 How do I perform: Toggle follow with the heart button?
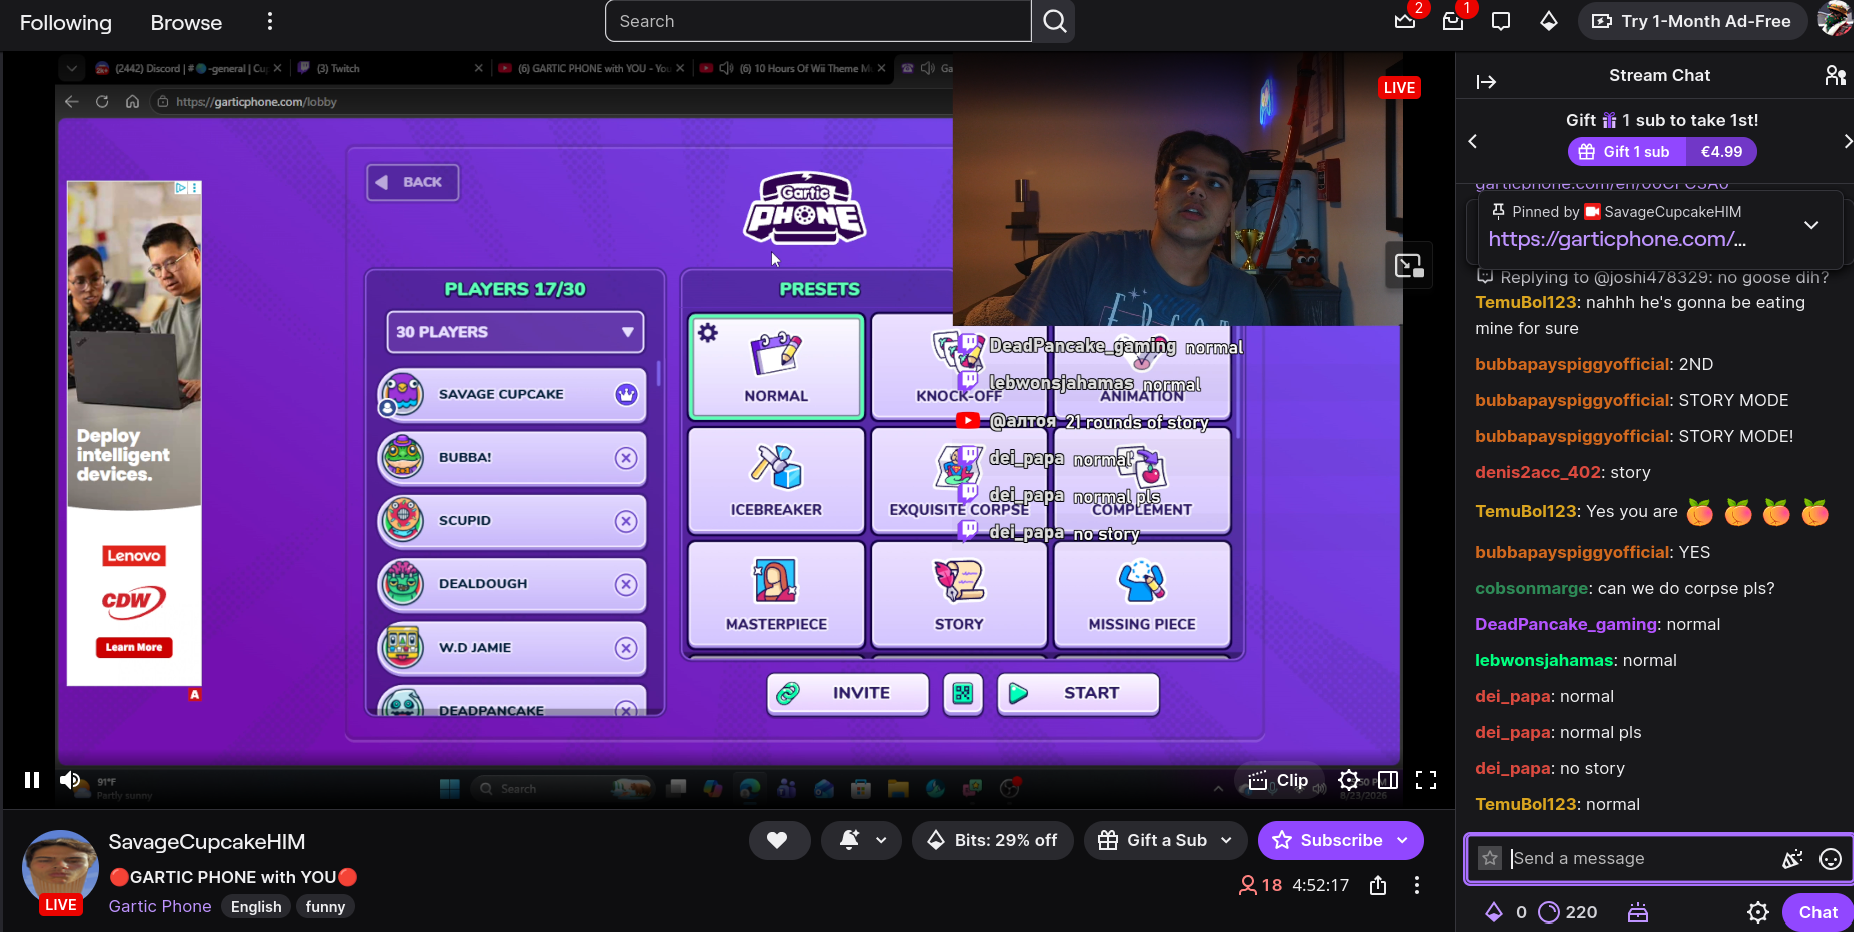[x=777, y=840]
